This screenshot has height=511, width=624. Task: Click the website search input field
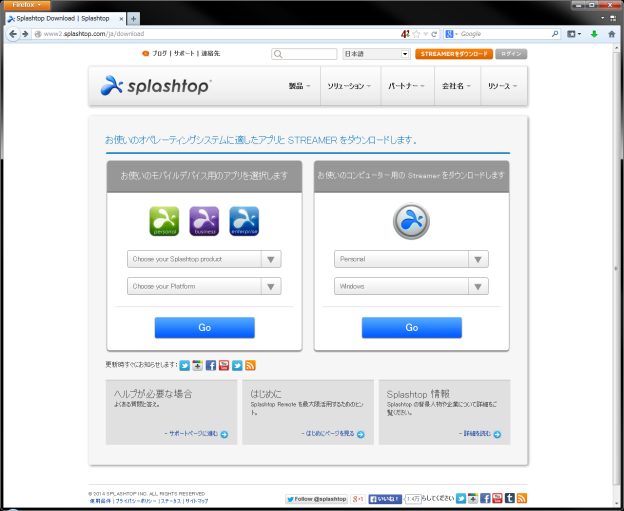click(304, 54)
